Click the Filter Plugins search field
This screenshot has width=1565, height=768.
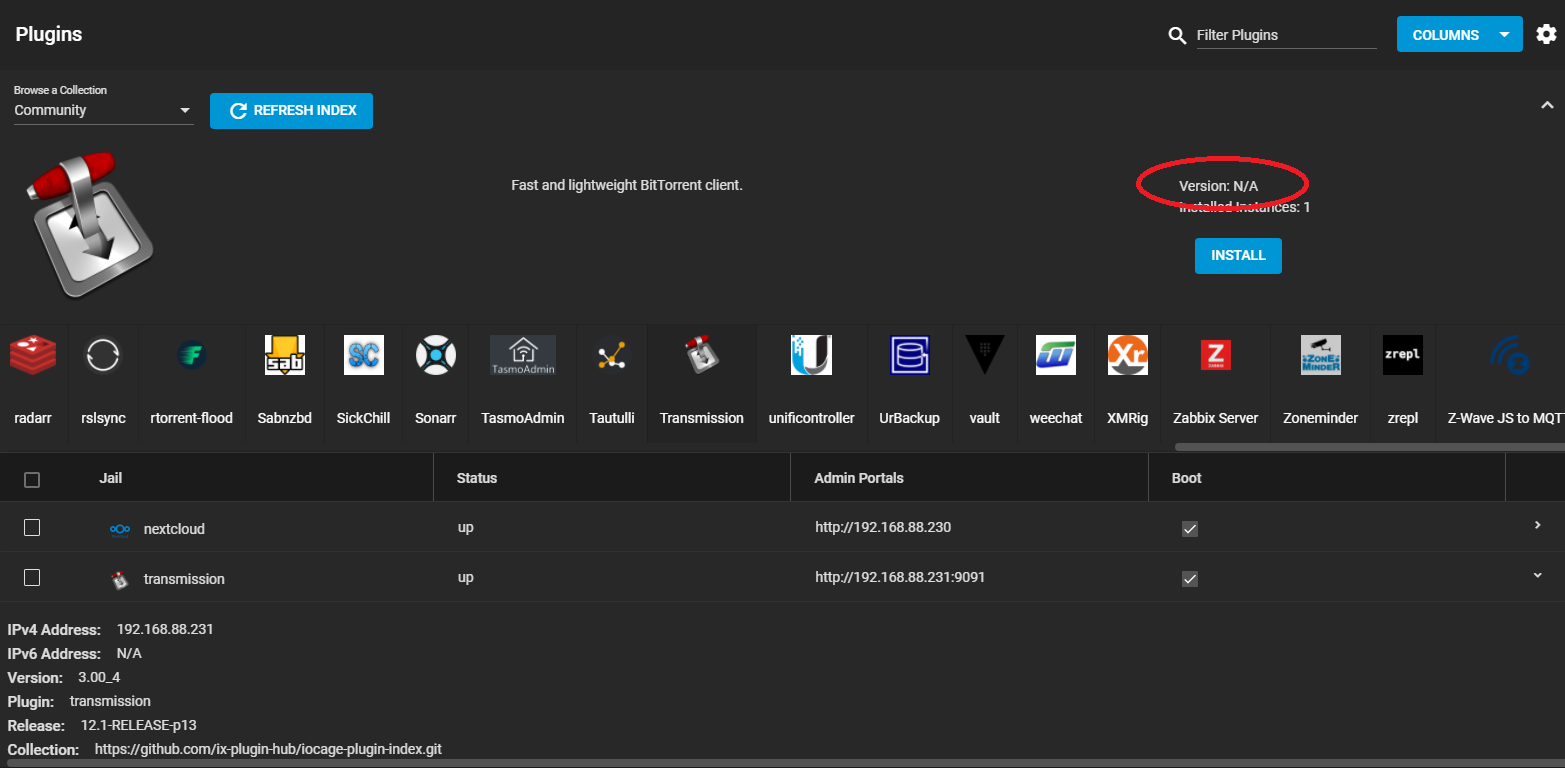tap(1286, 35)
